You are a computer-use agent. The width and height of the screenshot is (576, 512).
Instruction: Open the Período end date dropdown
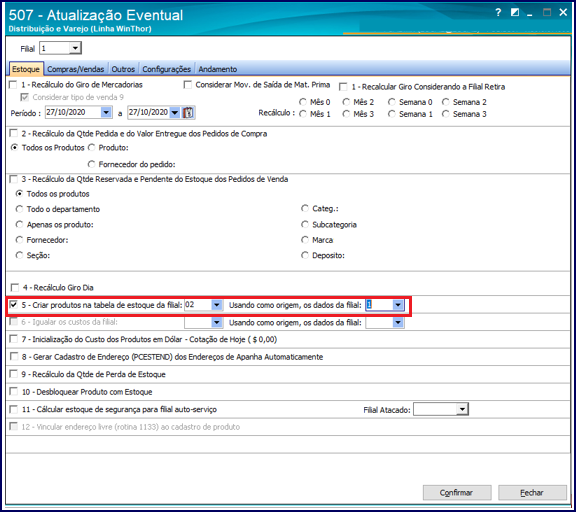pyautogui.click(x=175, y=112)
